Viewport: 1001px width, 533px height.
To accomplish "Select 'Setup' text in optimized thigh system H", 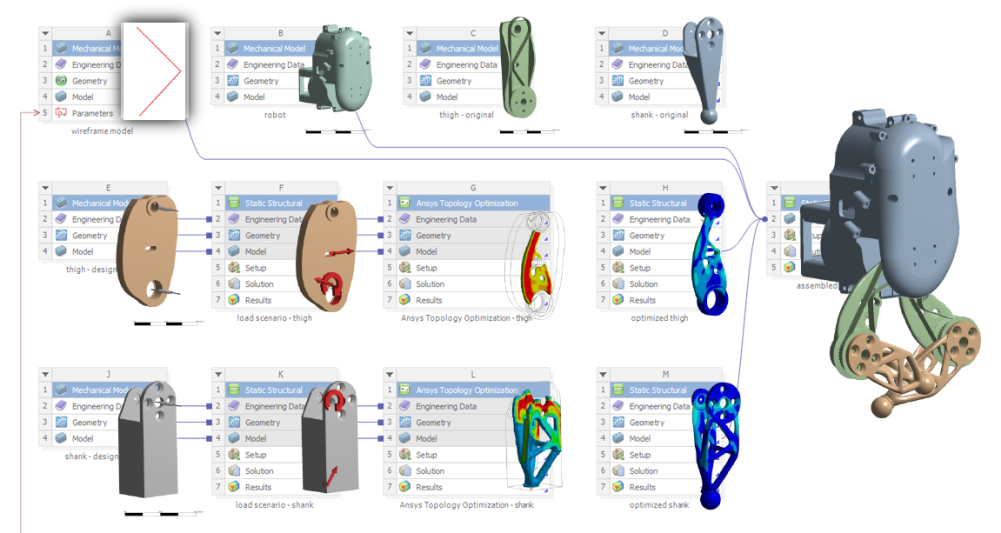I will [639, 267].
